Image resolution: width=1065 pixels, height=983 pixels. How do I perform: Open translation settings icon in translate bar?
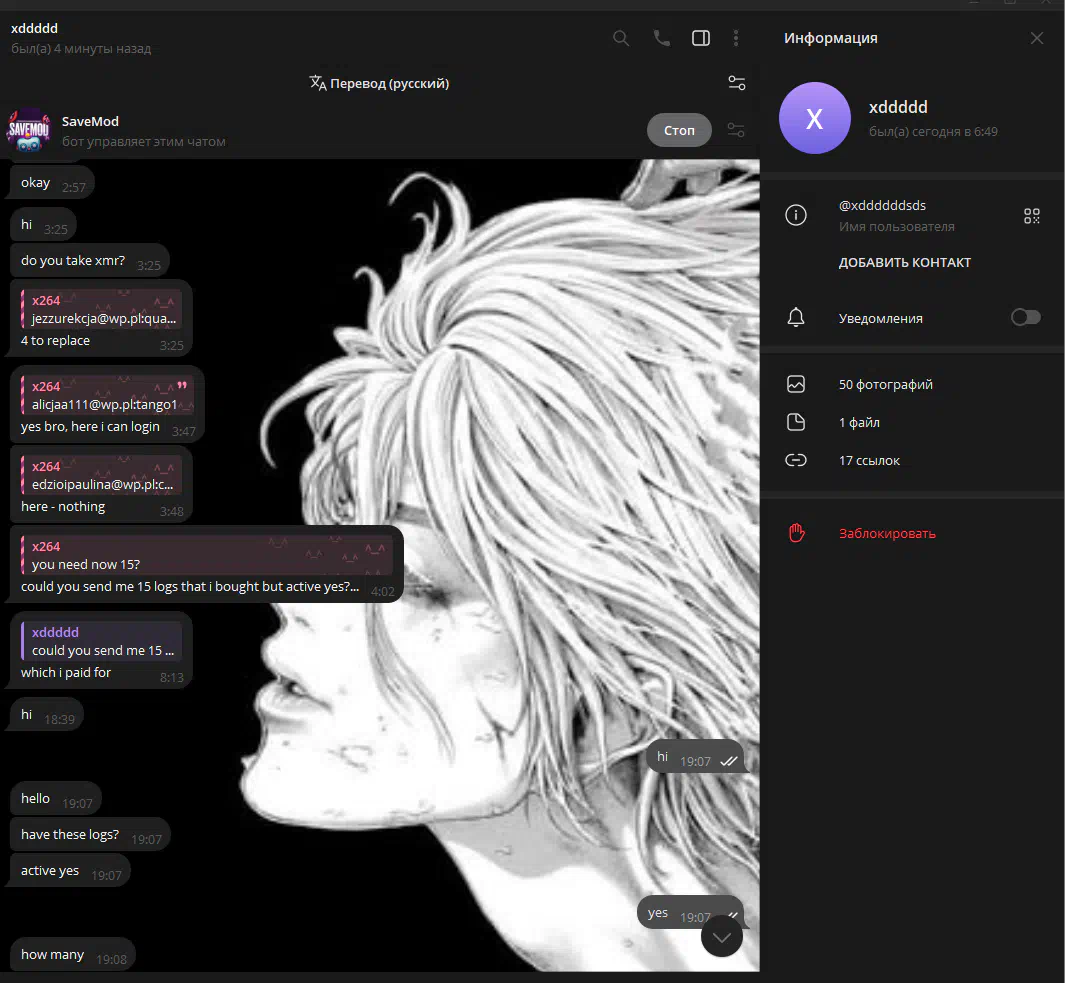(737, 83)
